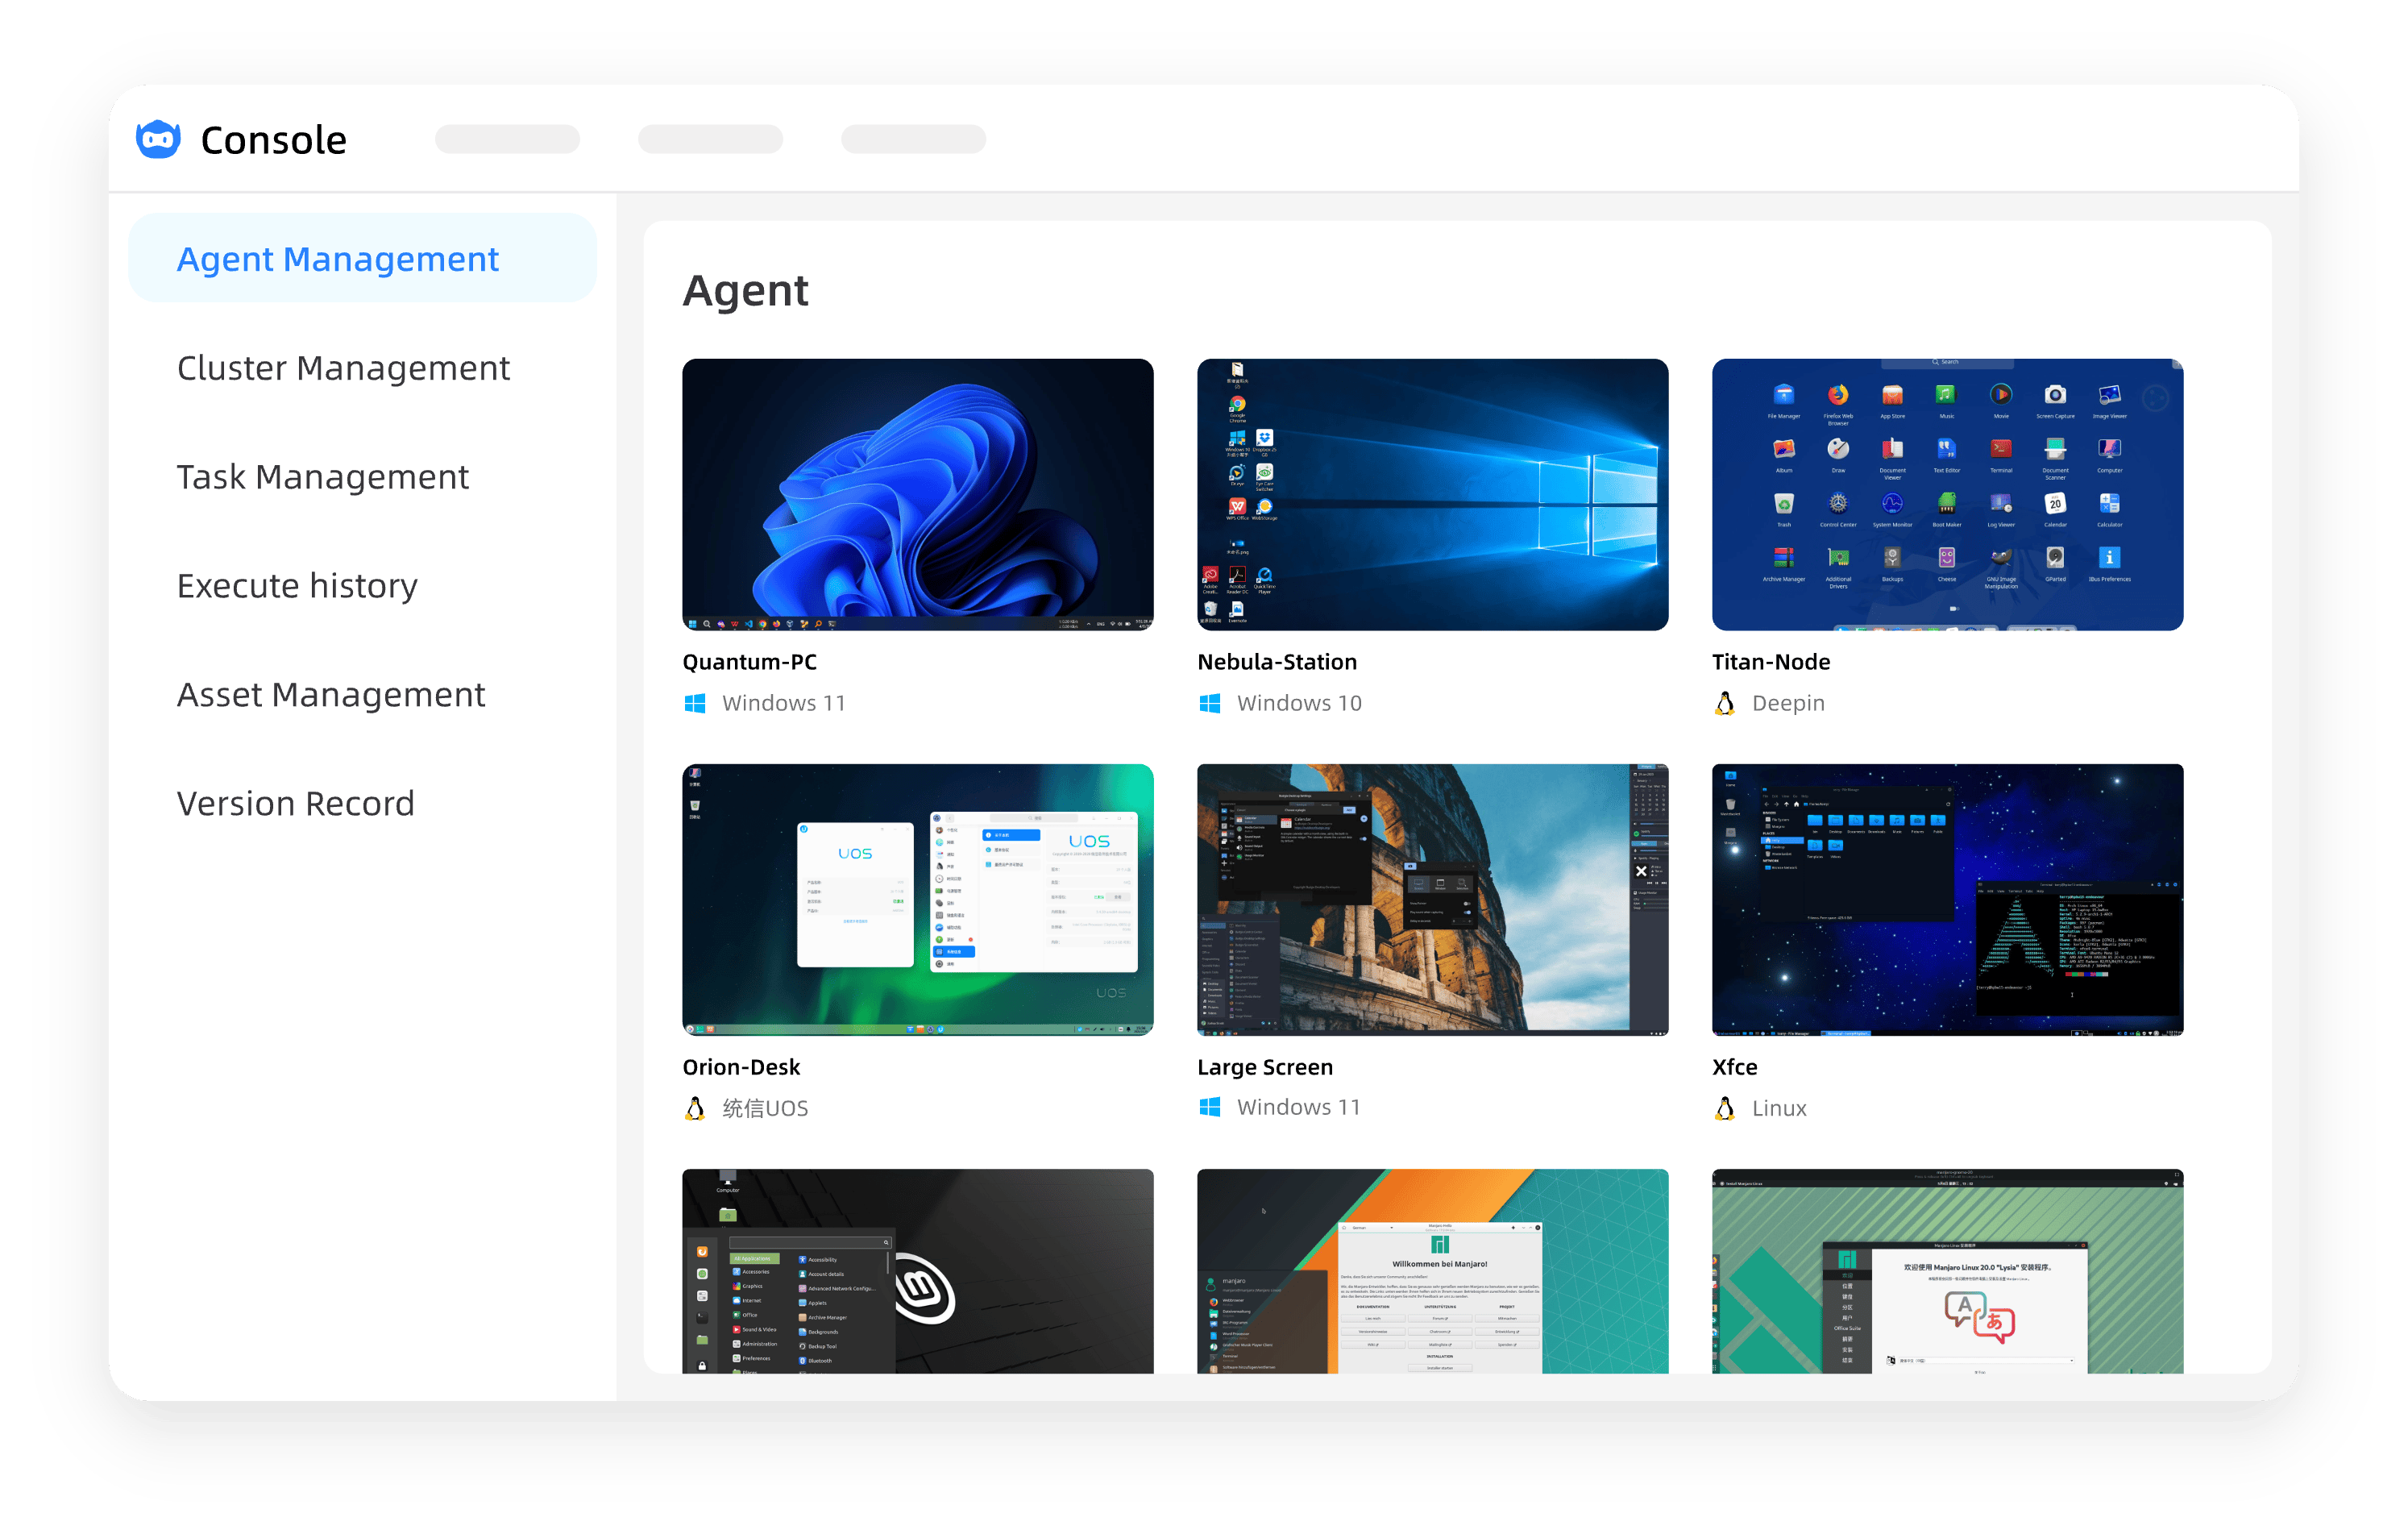Click first placeholder tab in top header

click(x=507, y=139)
